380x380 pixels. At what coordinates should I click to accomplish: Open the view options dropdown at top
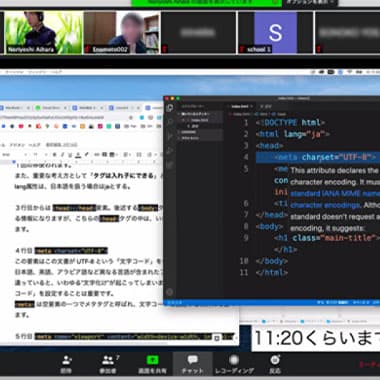click(310, 3)
